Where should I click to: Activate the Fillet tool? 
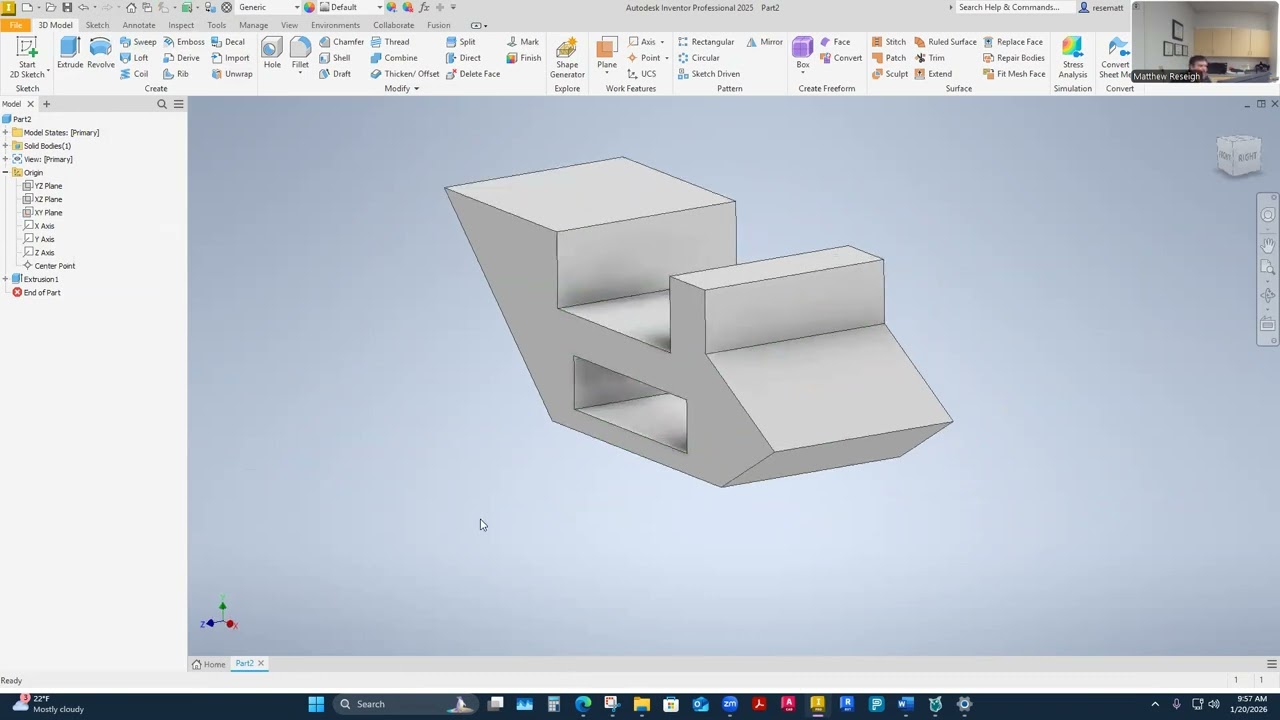pos(300,53)
